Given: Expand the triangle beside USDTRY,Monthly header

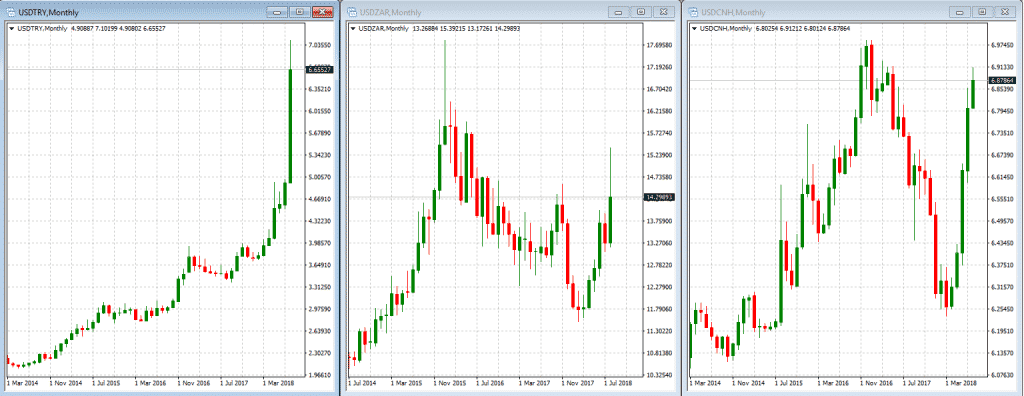Looking at the screenshot, I should pos(11,28).
